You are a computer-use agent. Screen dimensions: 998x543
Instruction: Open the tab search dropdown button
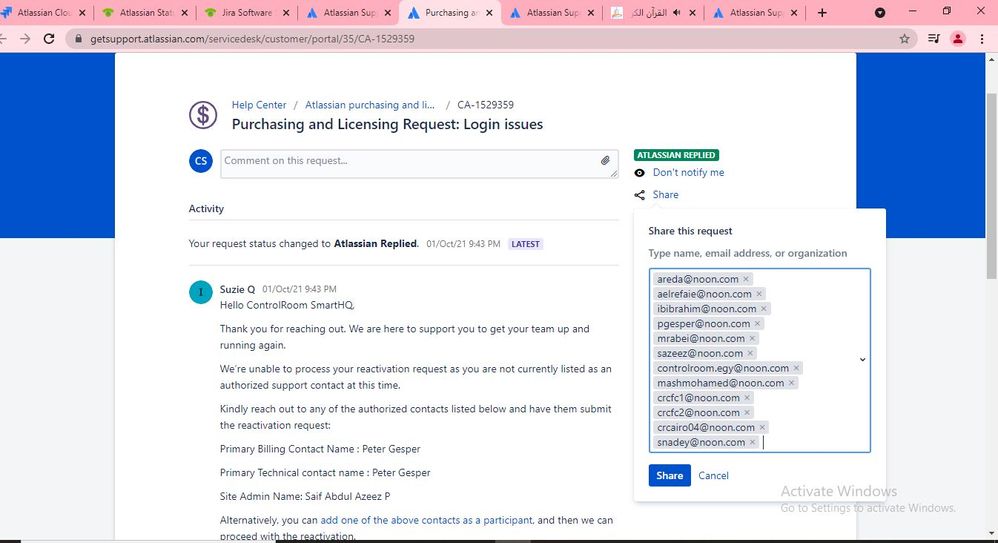(x=880, y=13)
